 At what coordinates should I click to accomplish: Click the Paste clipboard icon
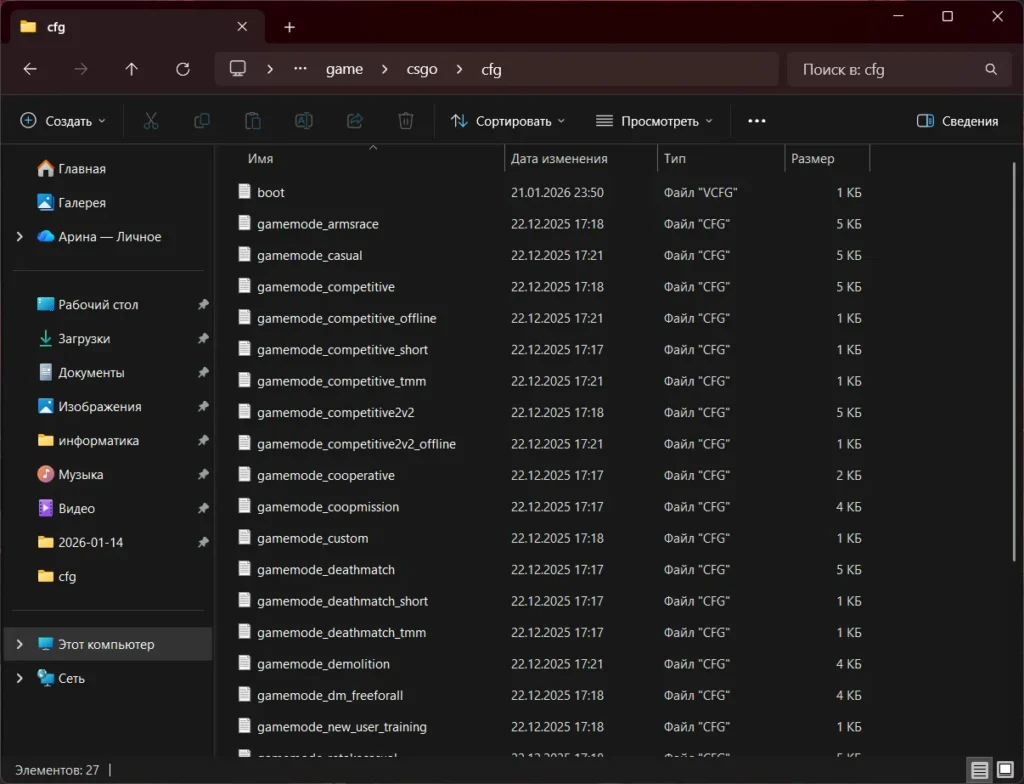point(253,121)
